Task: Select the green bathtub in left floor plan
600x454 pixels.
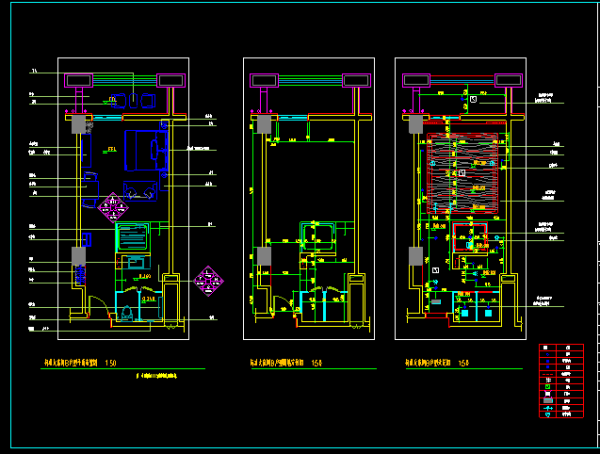Action: point(131,238)
